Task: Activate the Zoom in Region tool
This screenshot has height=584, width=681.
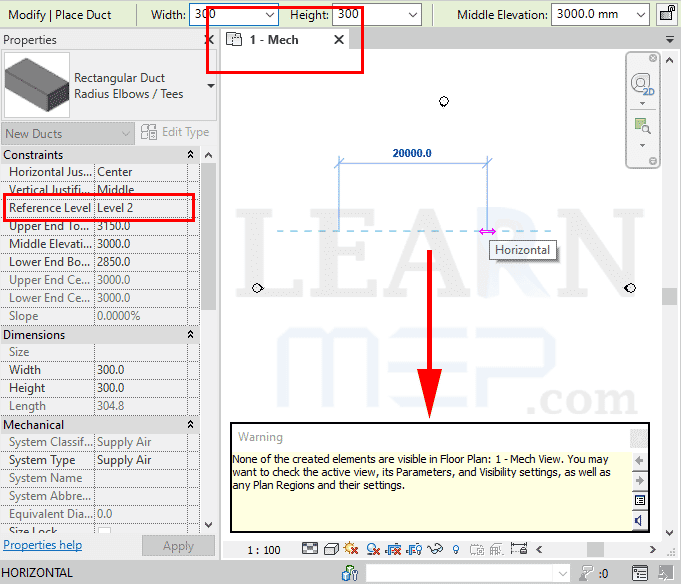Action: [642, 126]
